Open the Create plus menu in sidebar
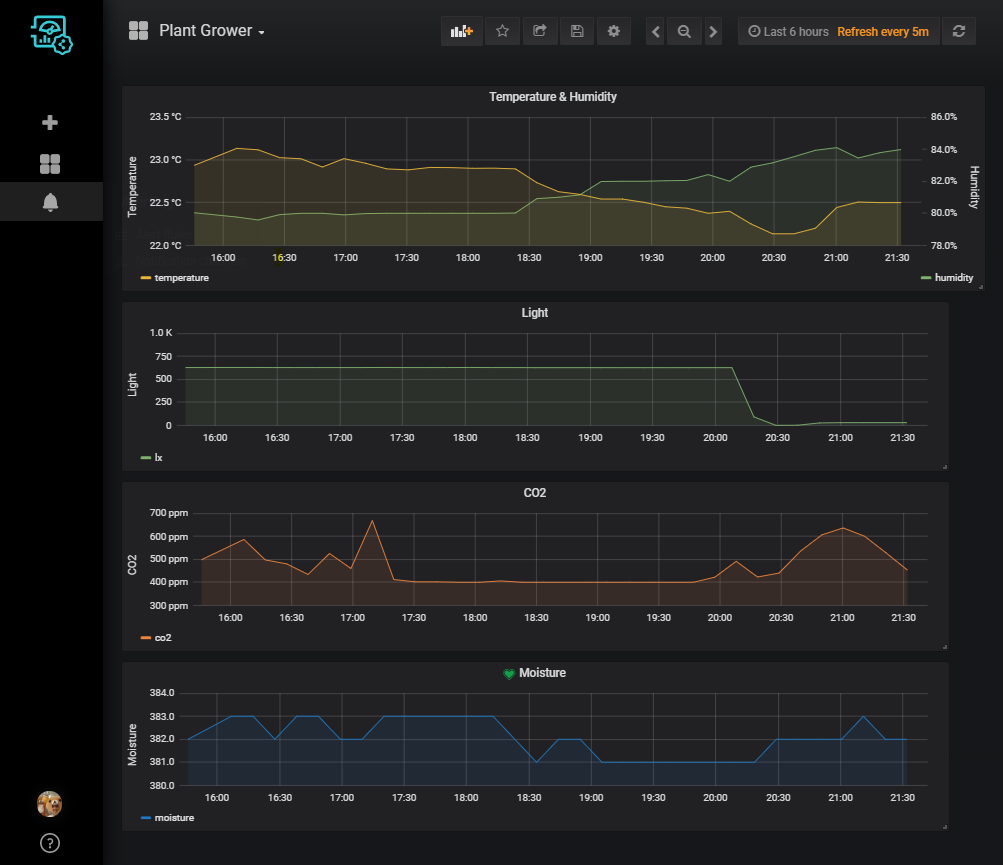Screen dimensions: 1003x865 [x=50, y=123]
